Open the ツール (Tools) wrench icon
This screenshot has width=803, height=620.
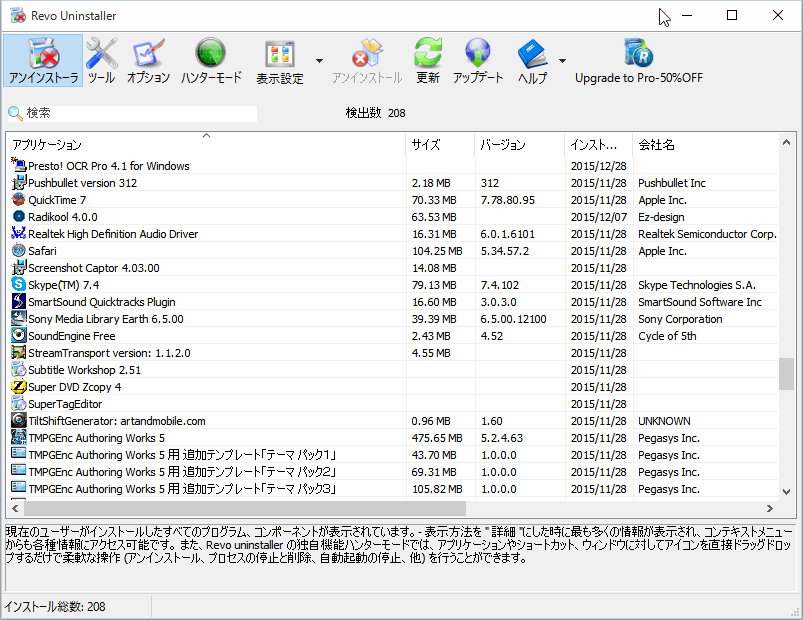pos(101,60)
